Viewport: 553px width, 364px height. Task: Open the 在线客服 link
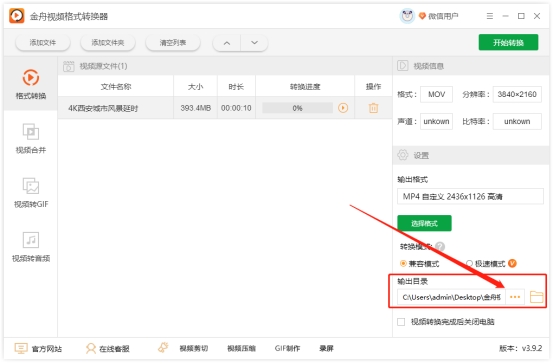(x=114, y=349)
